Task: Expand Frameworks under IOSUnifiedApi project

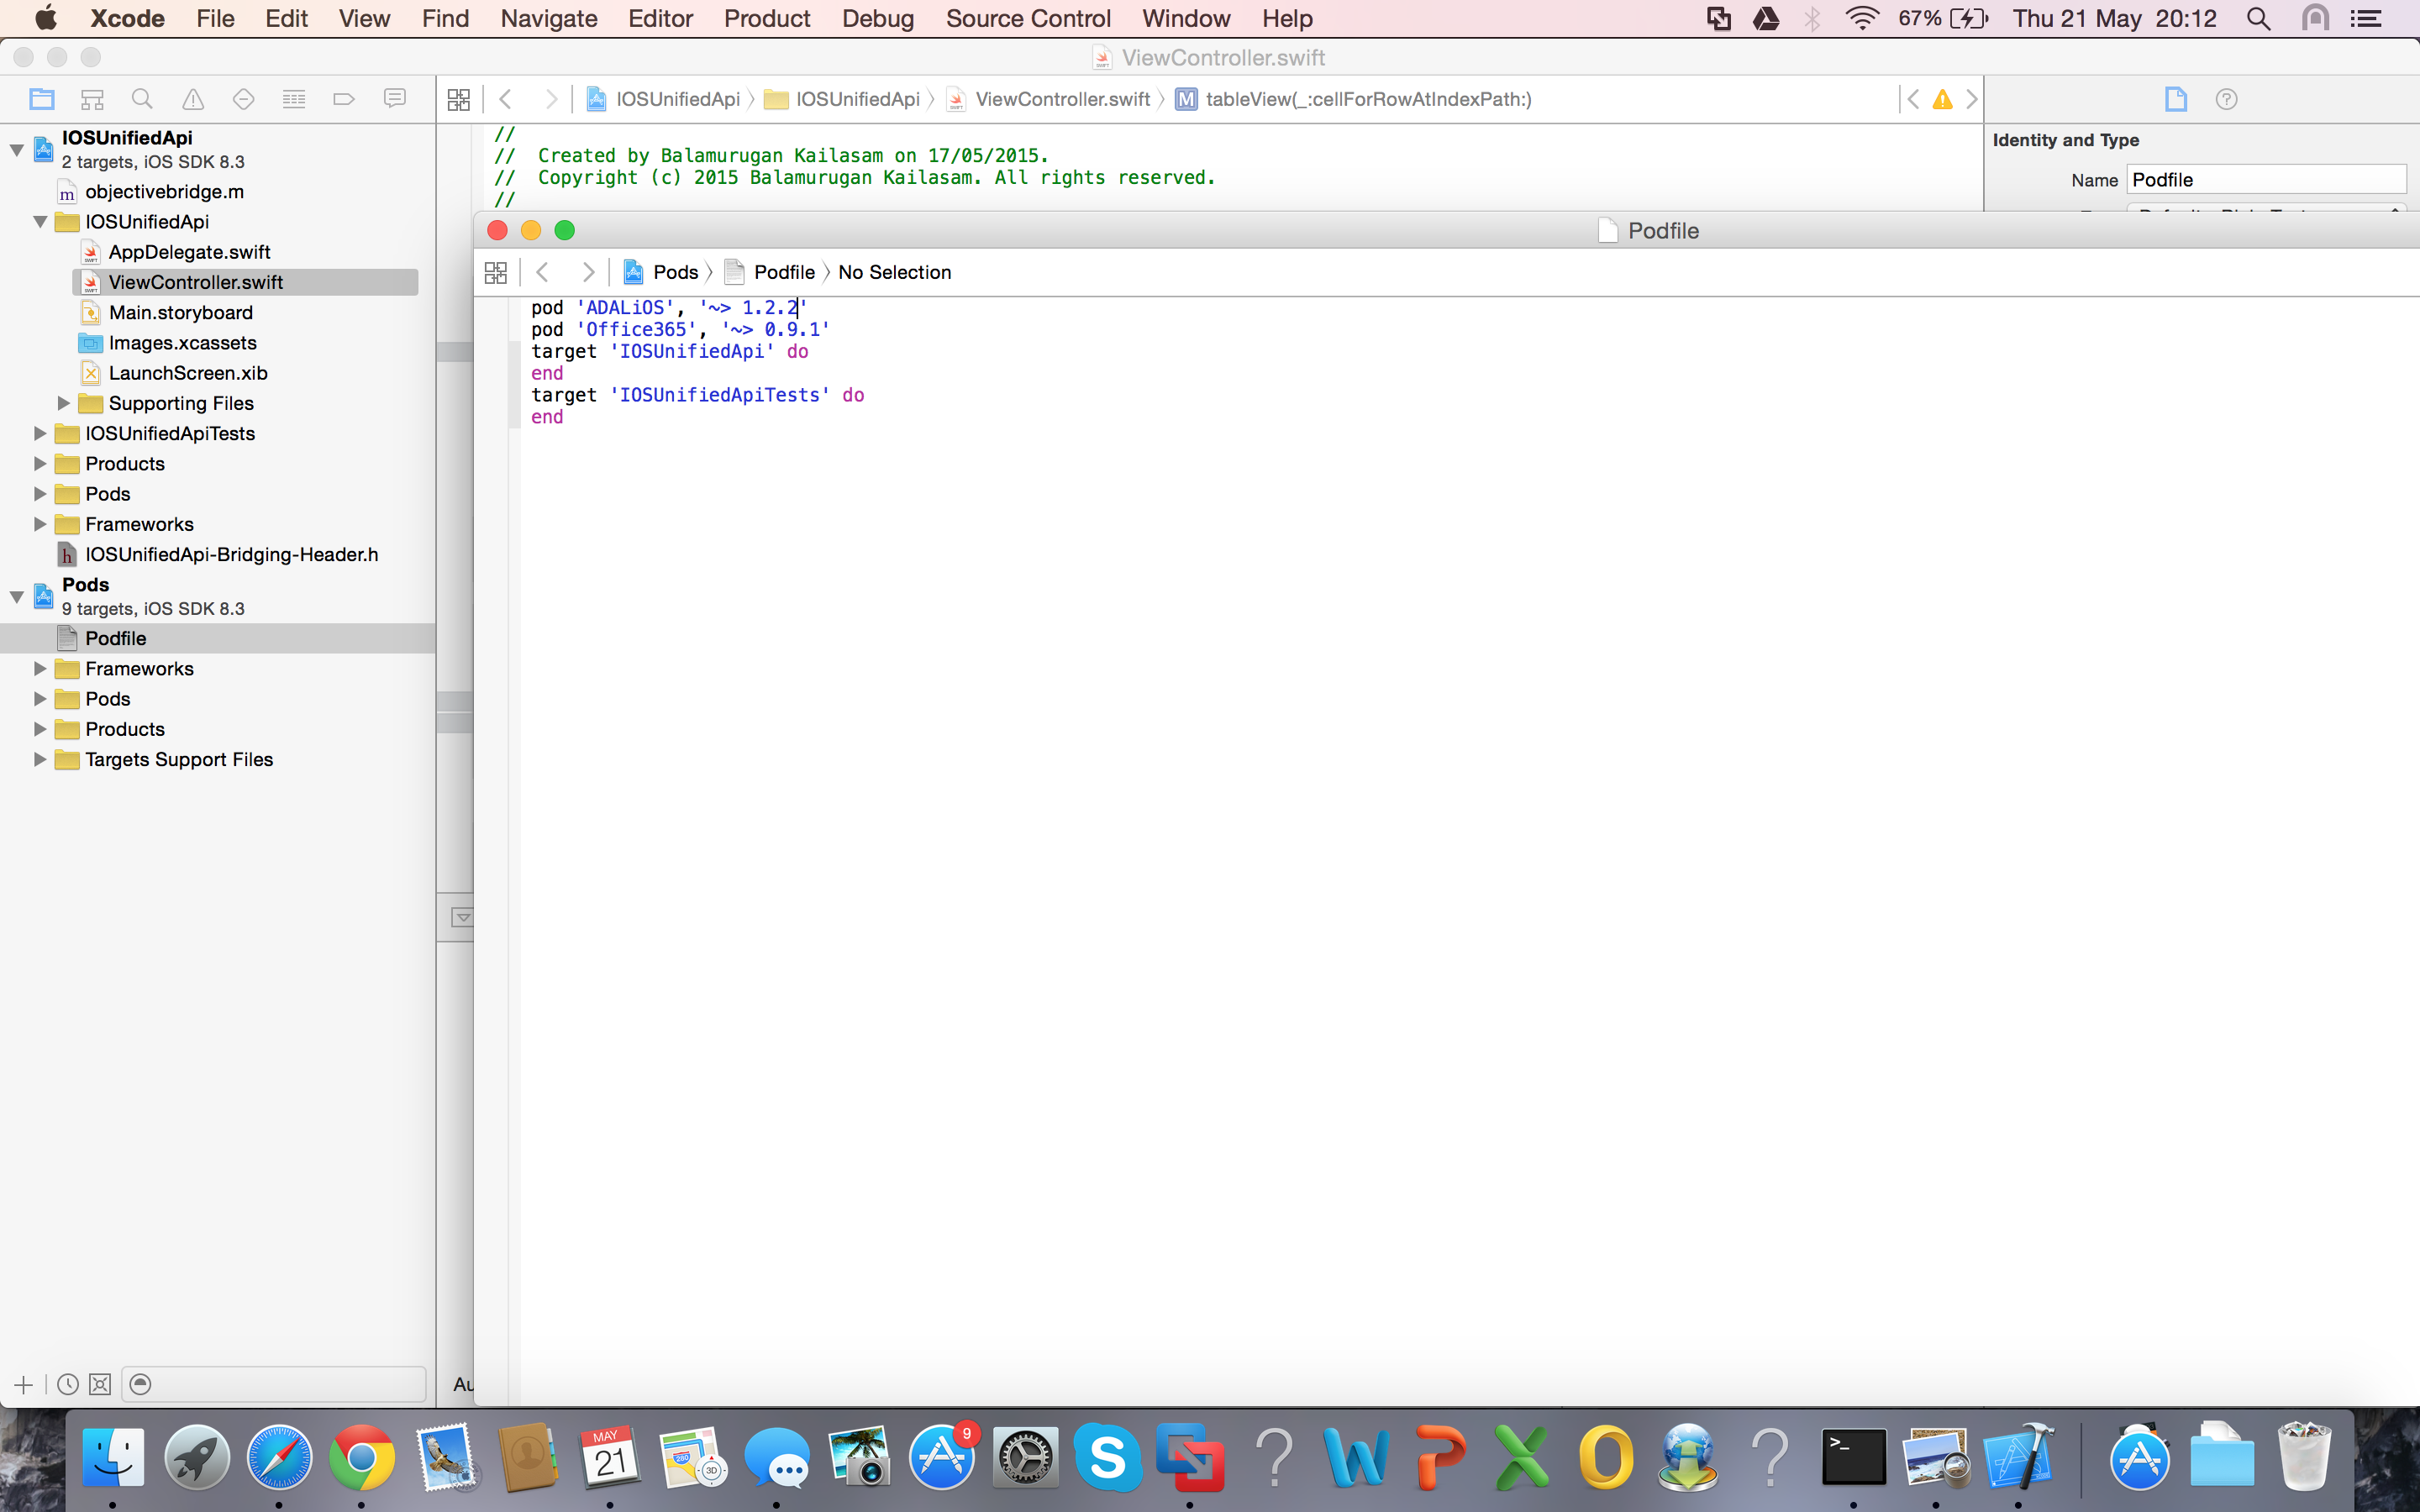Action: tap(40, 524)
